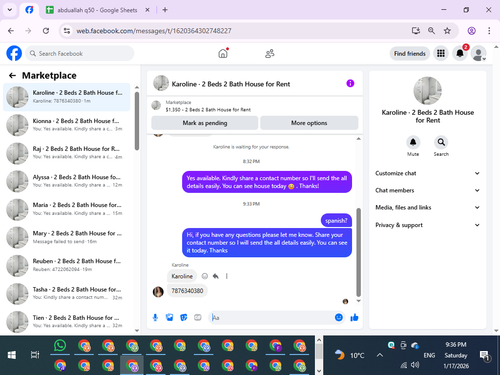Expand Privacy & support section
This screenshot has width=500, height=375.
428,225
